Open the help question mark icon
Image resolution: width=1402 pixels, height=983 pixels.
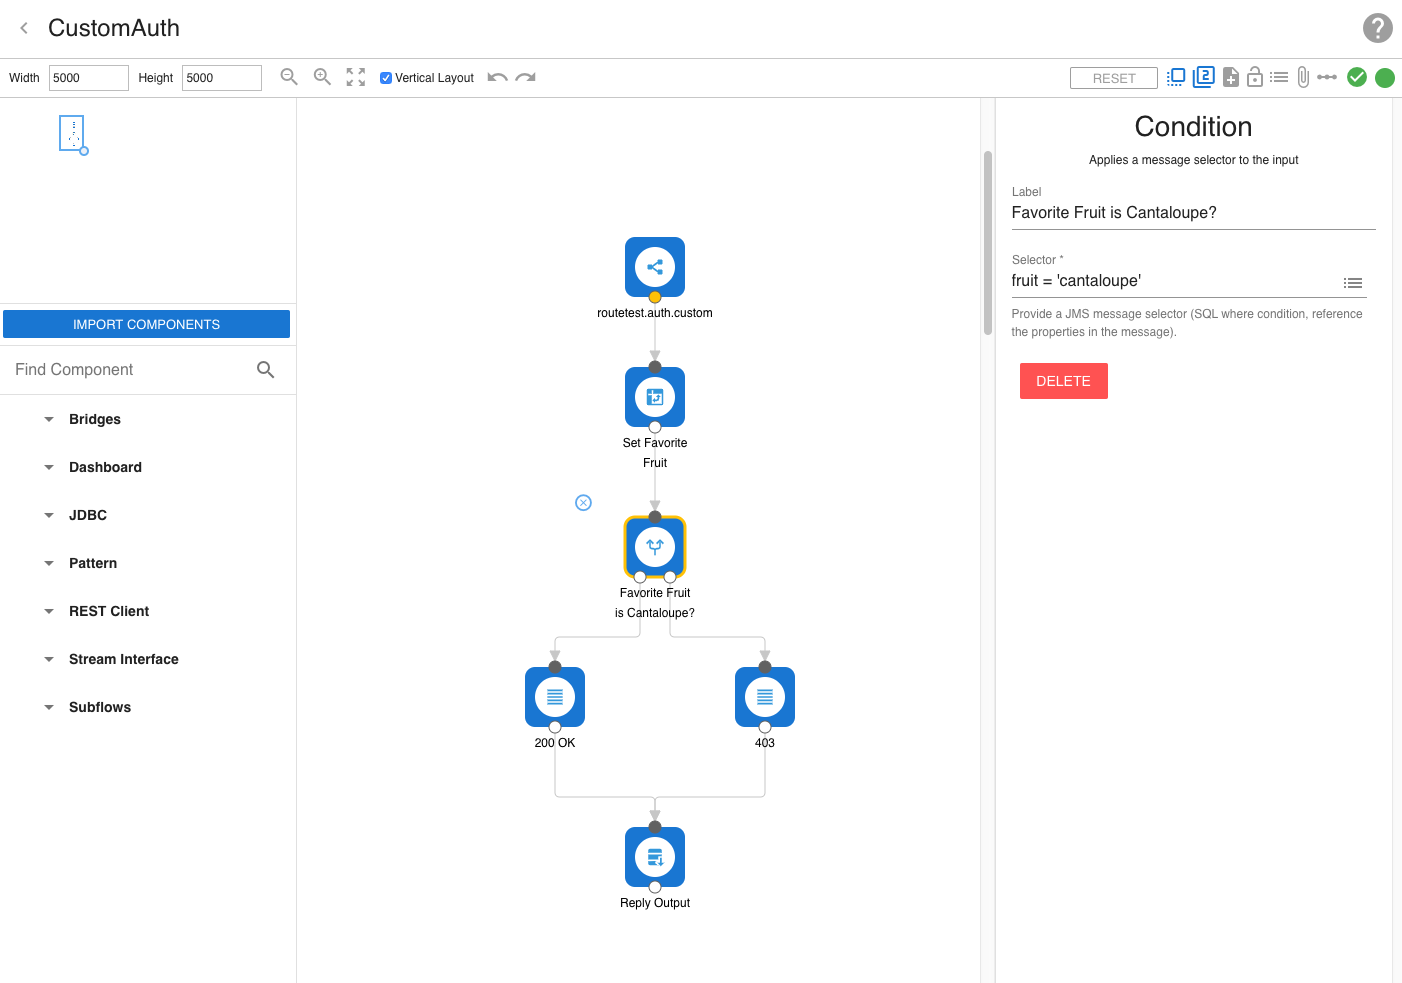coord(1377,28)
